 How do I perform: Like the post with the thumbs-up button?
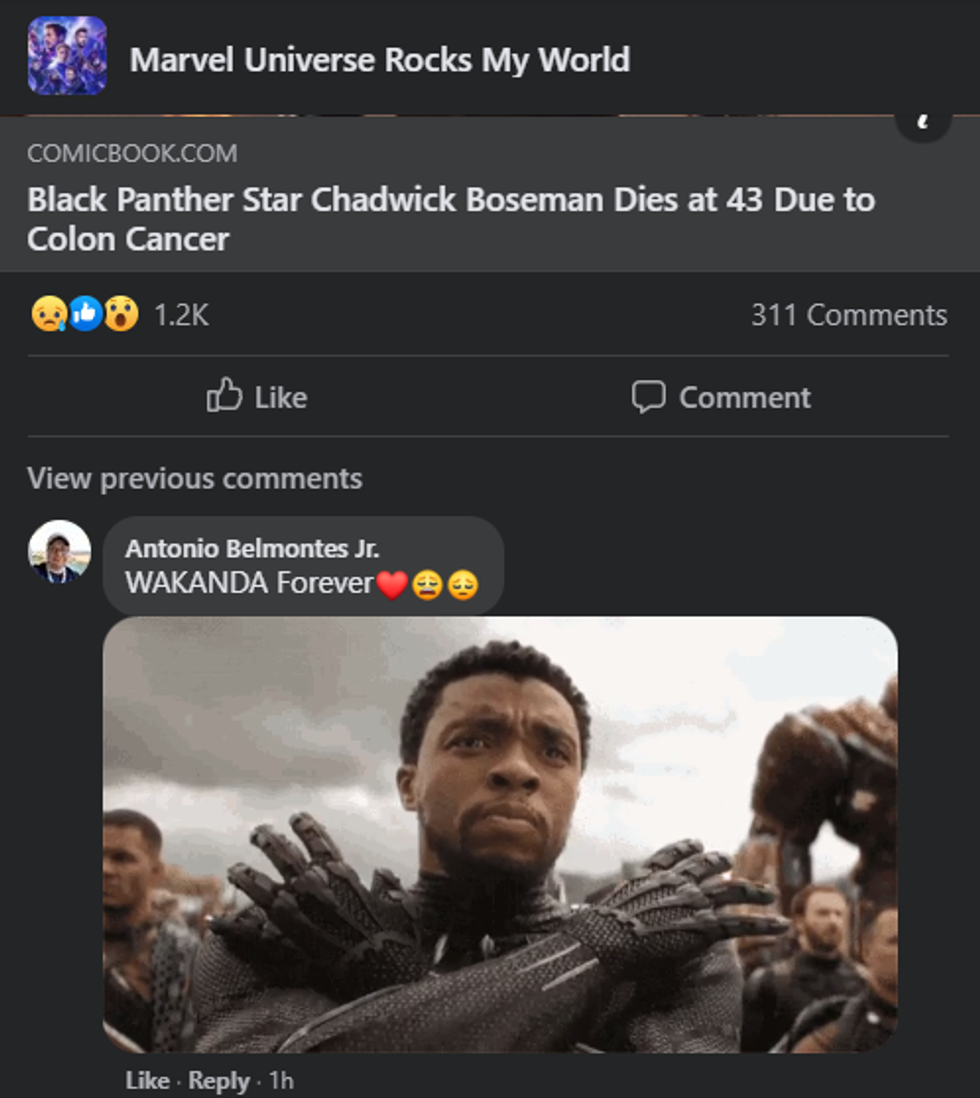[x=257, y=397]
